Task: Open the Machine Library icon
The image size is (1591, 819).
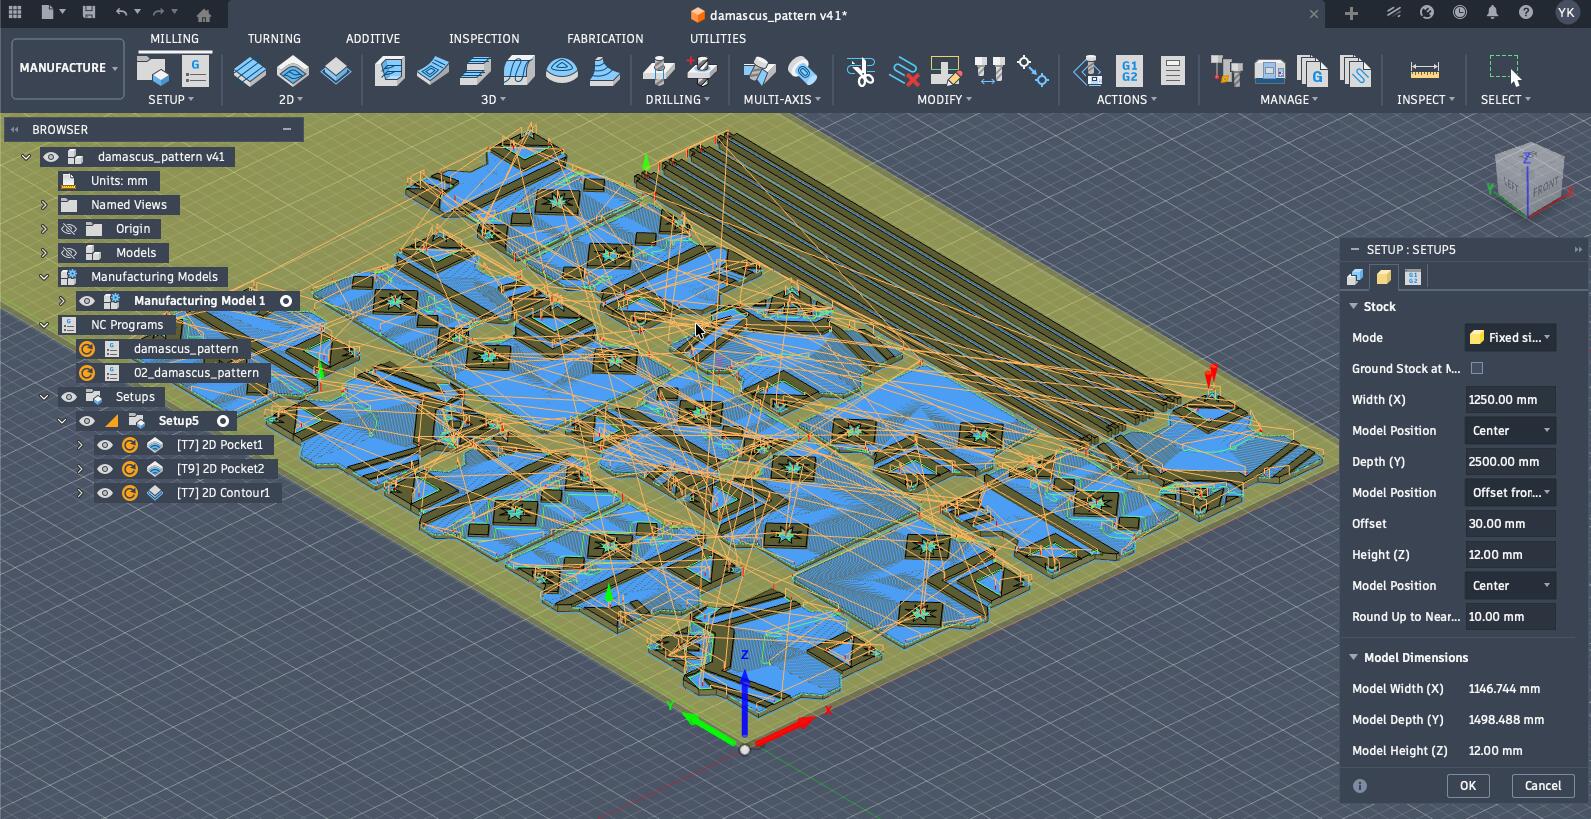Action: (1269, 71)
